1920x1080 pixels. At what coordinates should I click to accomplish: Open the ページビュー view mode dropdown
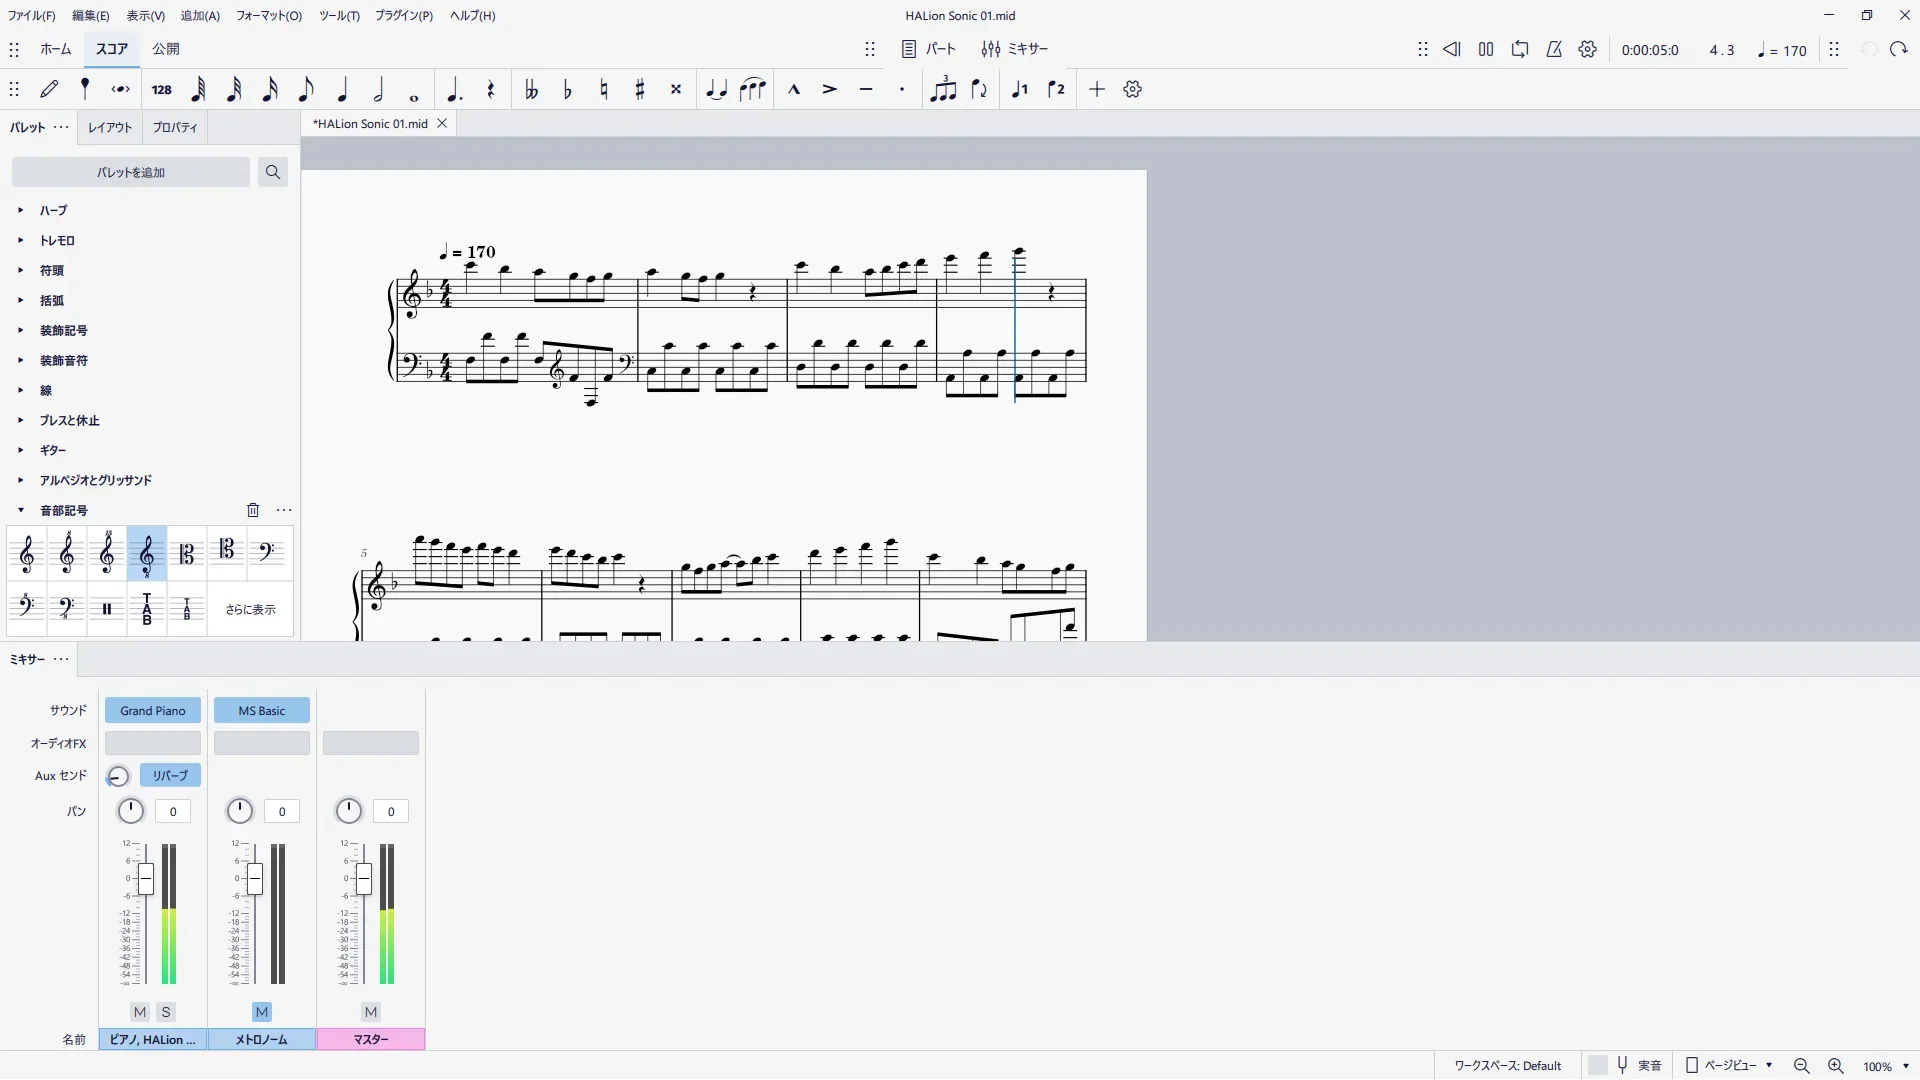(1730, 1066)
